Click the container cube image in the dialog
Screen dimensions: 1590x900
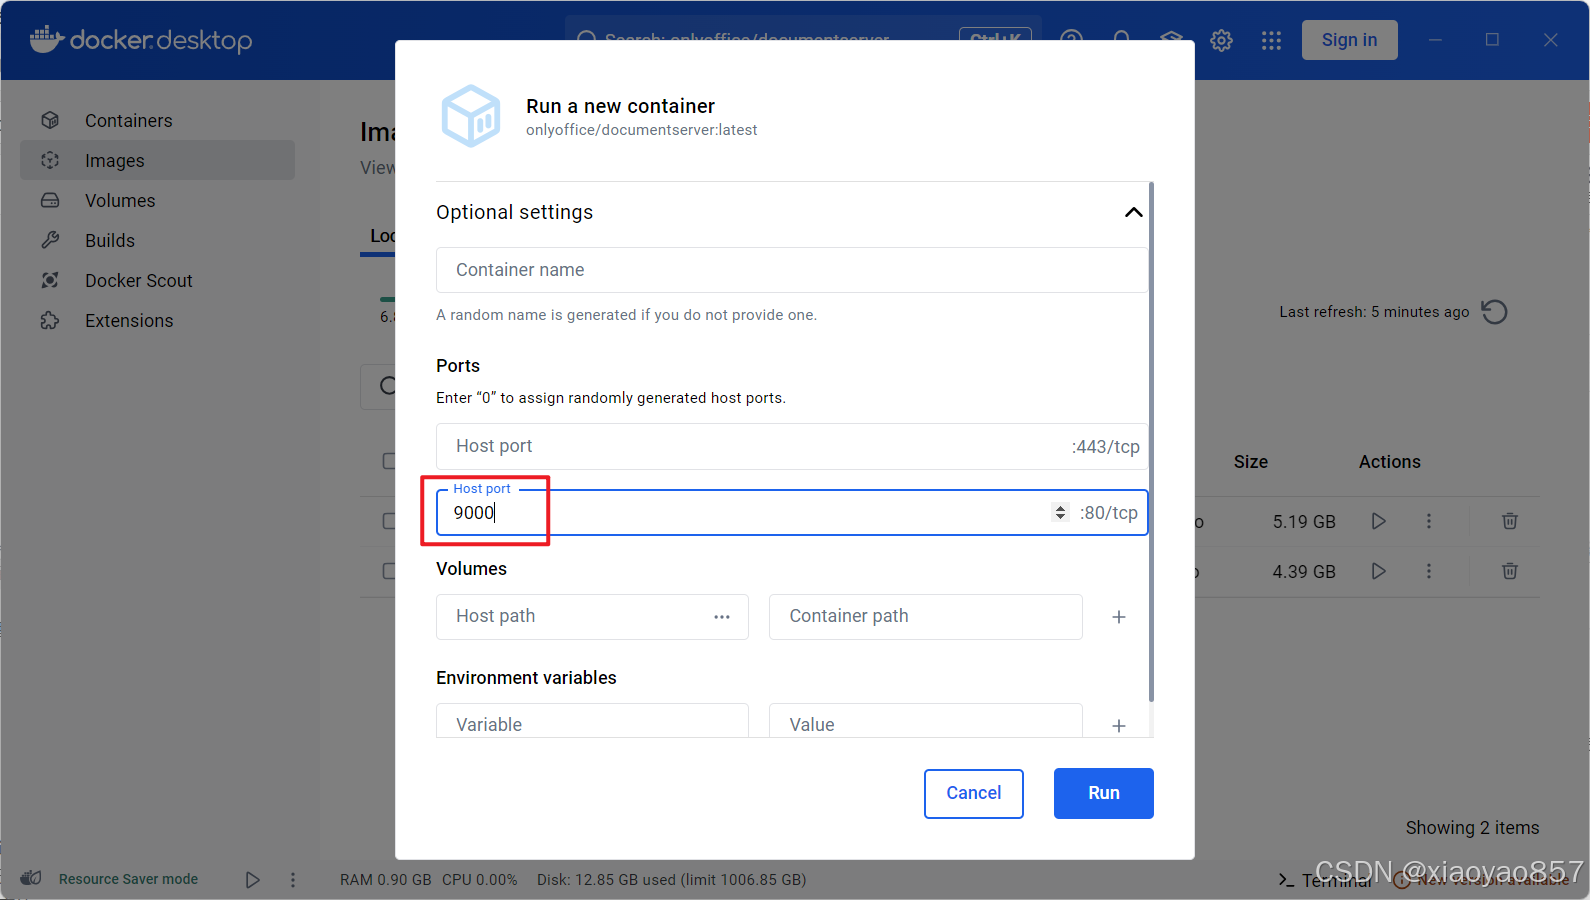pyautogui.click(x=471, y=116)
